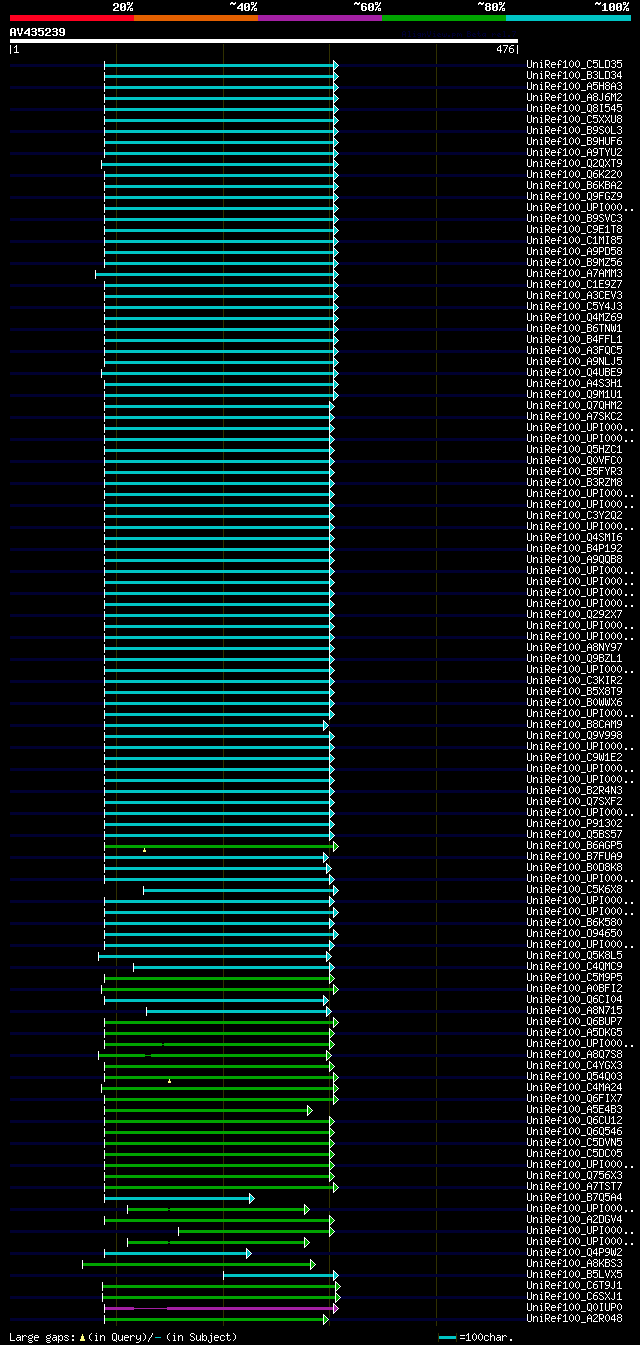Click the UniRef100_A7SKC2 label
The height and width of the screenshot is (1345, 640).
[x=574, y=417]
